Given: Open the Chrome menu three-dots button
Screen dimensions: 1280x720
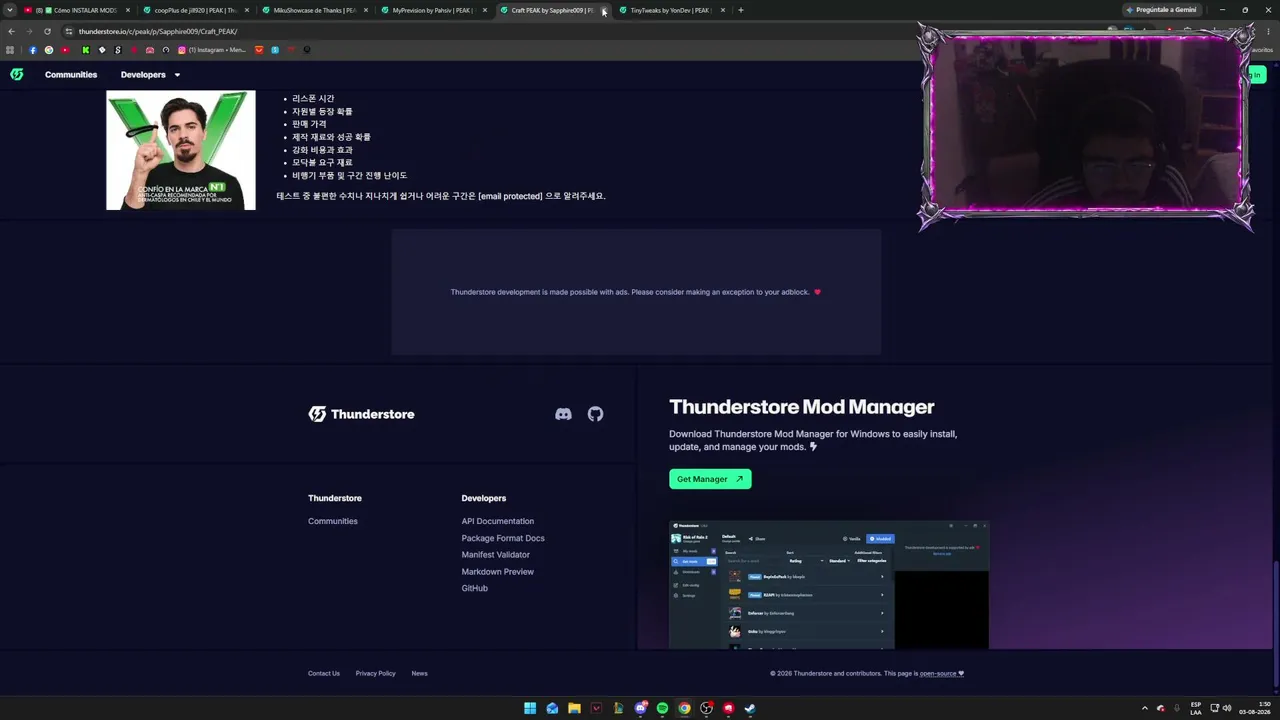Looking at the screenshot, I should point(1270,31).
